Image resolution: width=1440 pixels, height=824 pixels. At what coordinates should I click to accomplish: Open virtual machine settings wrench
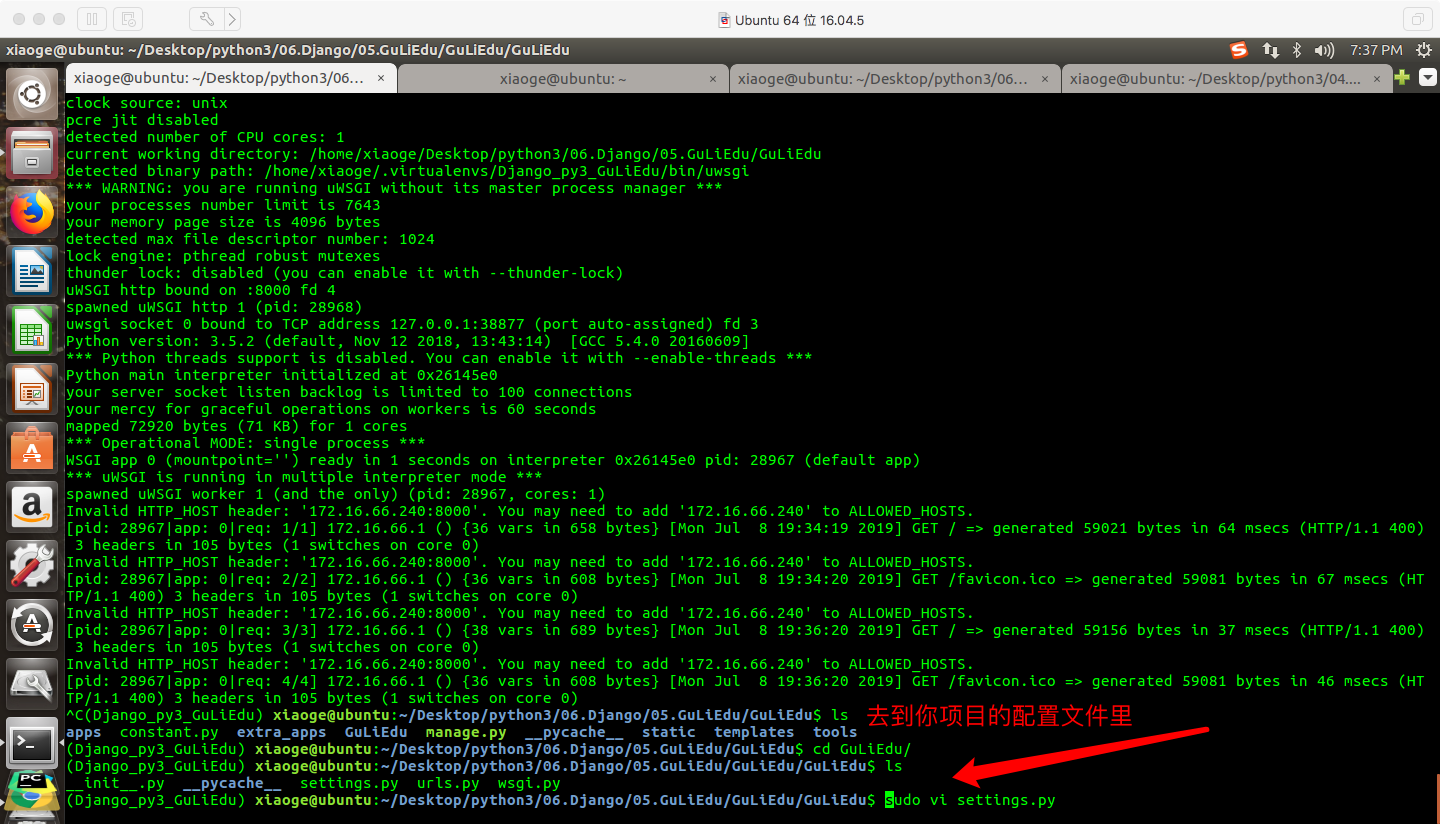(x=206, y=19)
